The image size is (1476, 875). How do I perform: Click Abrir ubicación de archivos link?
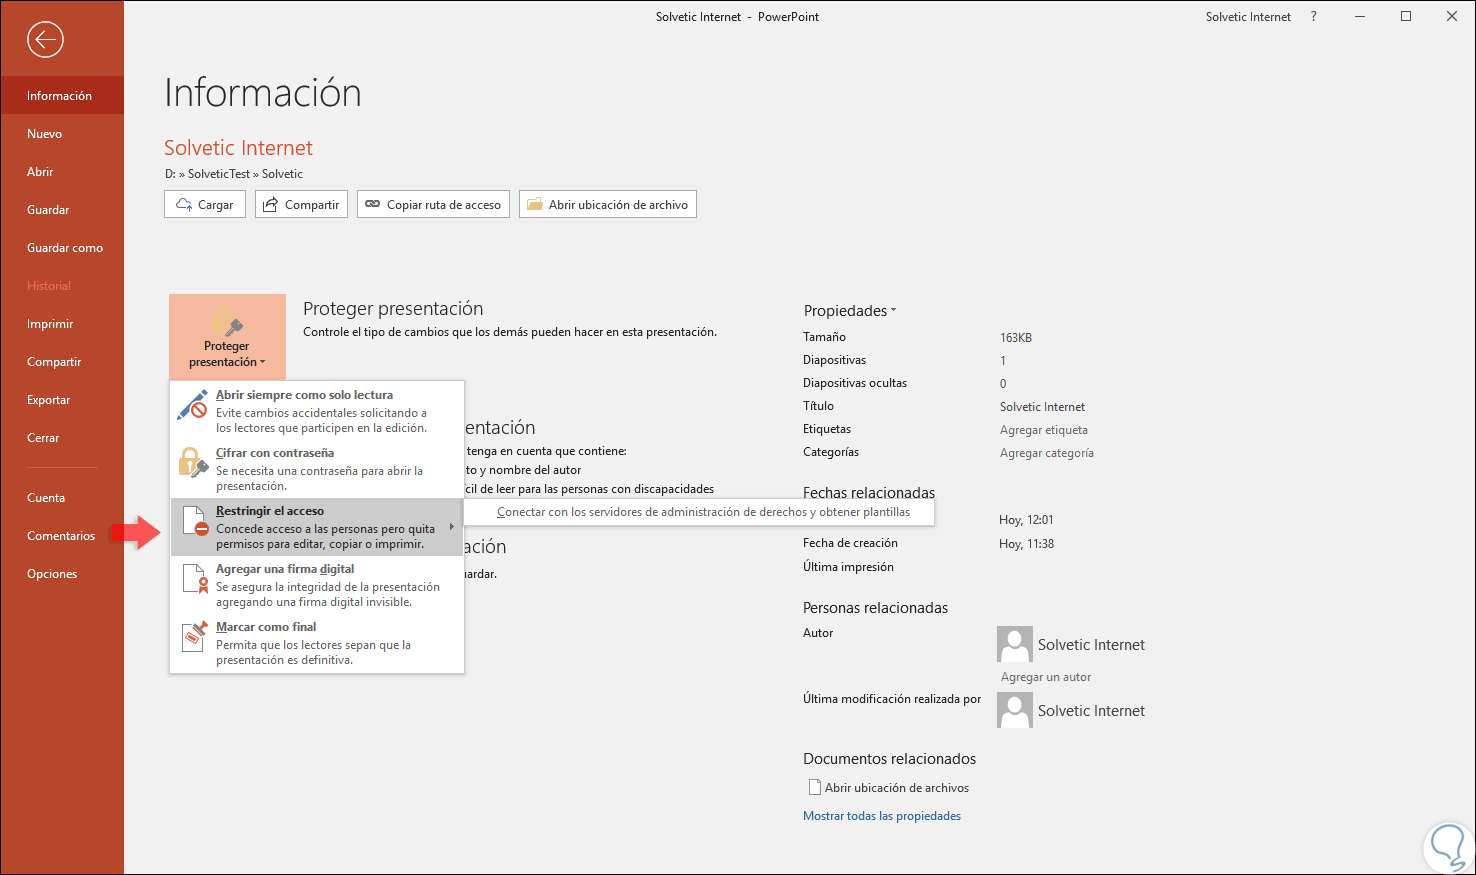tap(896, 788)
